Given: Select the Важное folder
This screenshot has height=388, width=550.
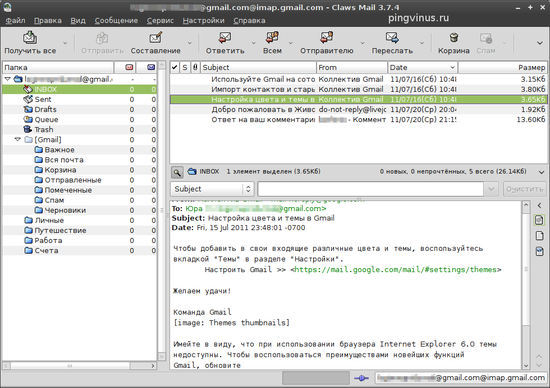Looking at the screenshot, I should click(59, 150).
